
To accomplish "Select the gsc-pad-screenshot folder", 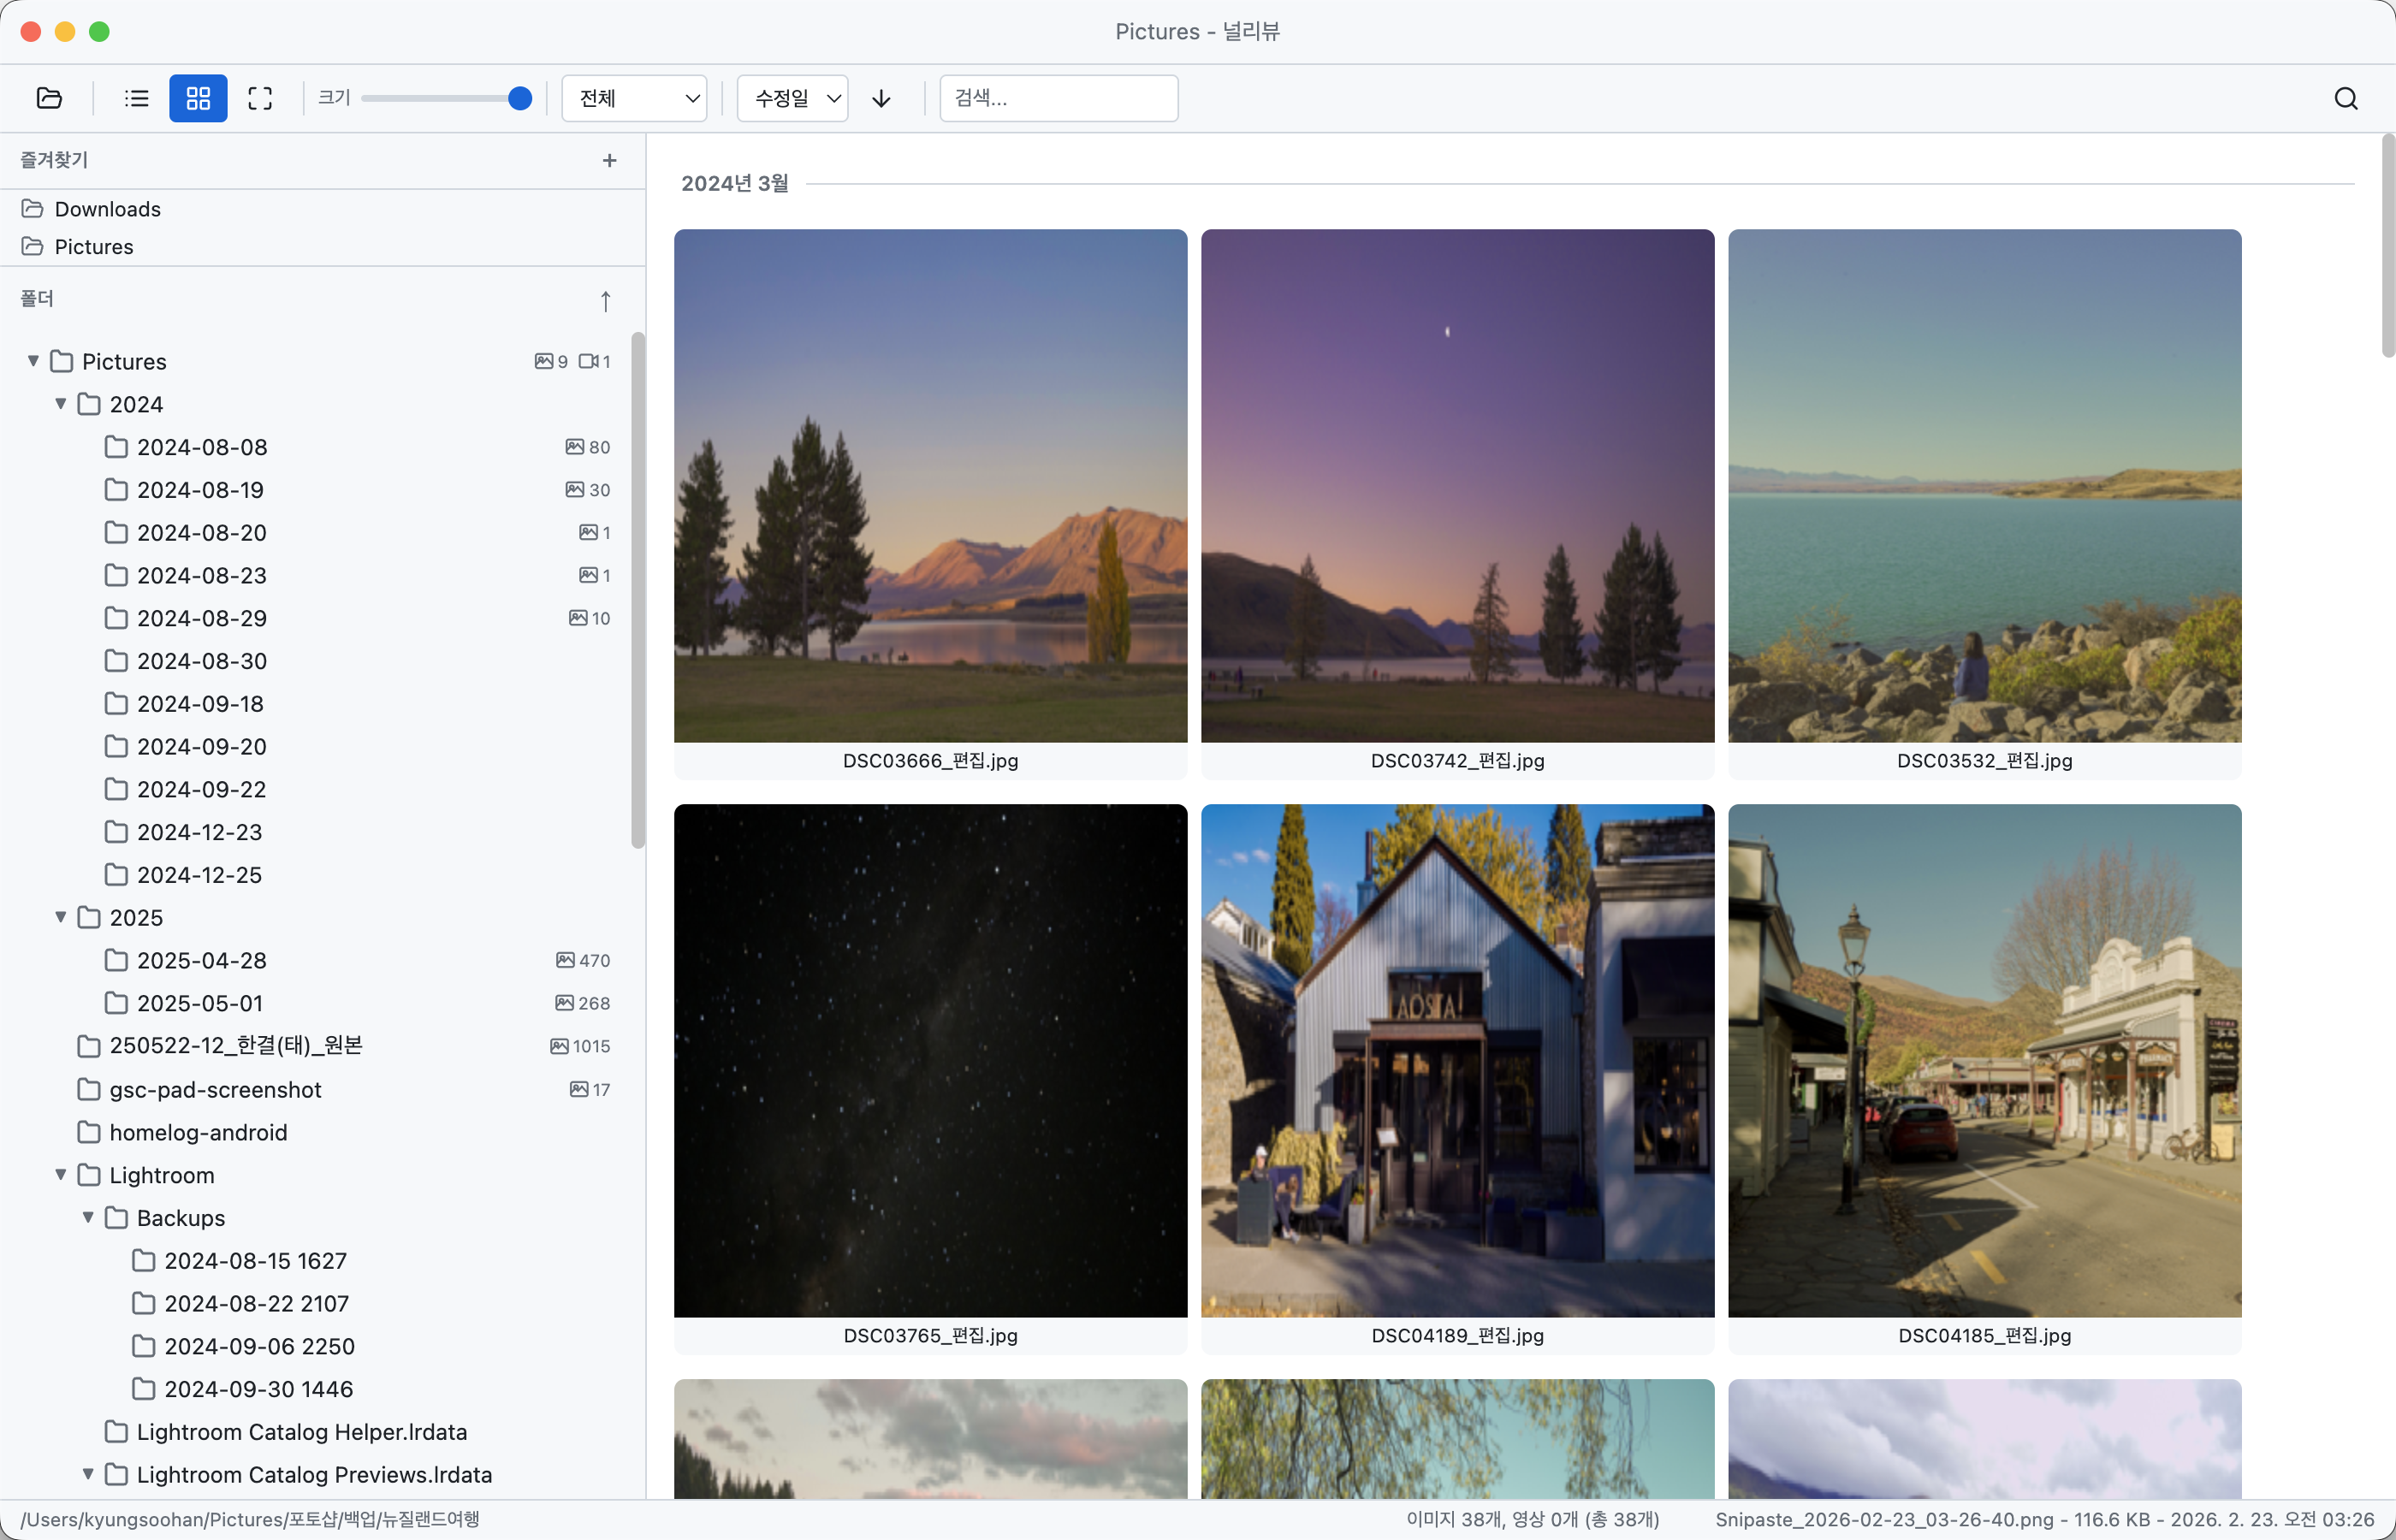I will (215, 1090).
